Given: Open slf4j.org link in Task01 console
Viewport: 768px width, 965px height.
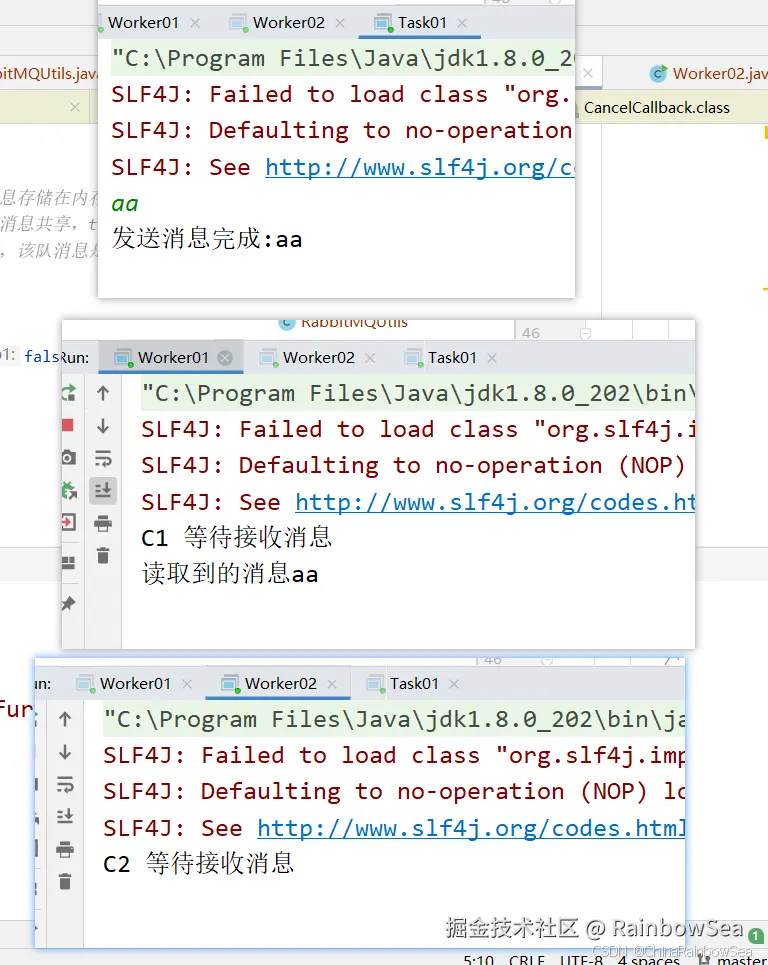Looking at the screenshot, I should click(420, 167).
